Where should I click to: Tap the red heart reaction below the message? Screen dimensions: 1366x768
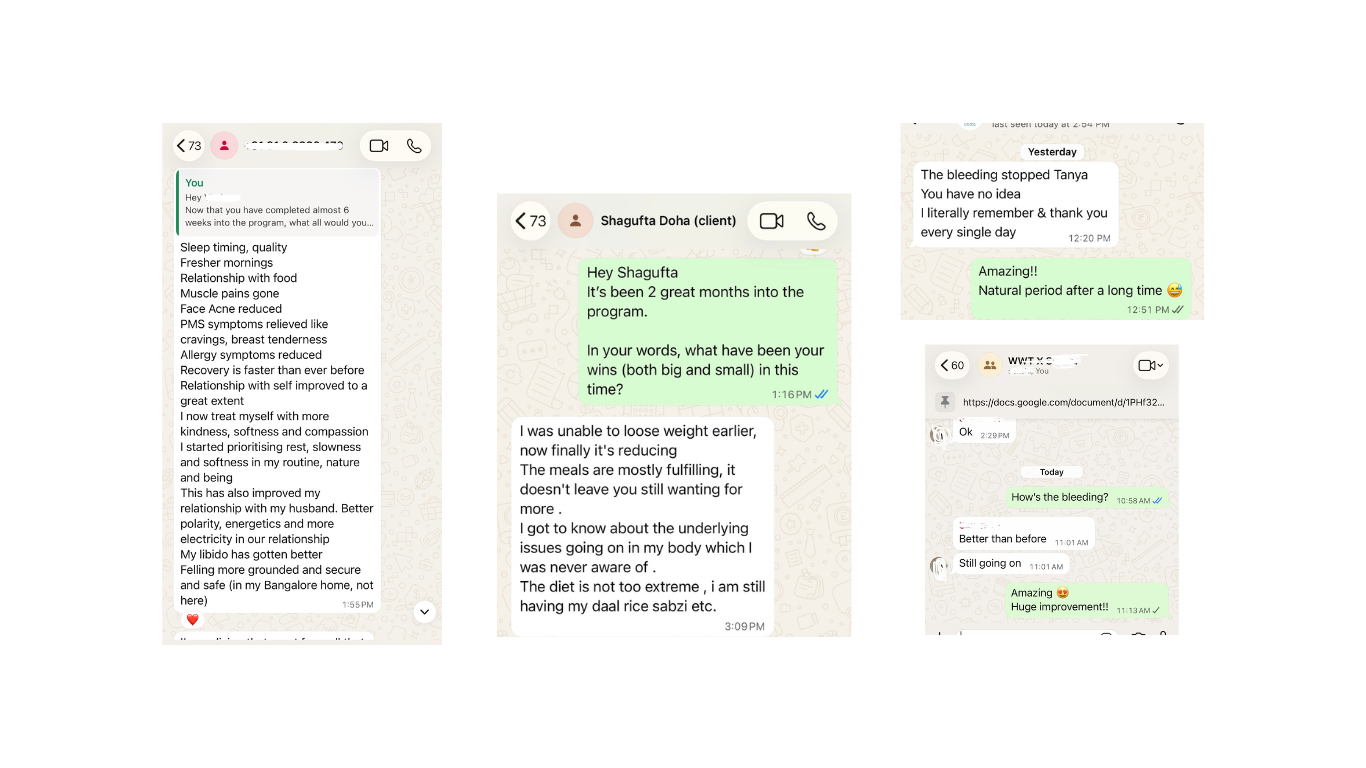point(192,620)
